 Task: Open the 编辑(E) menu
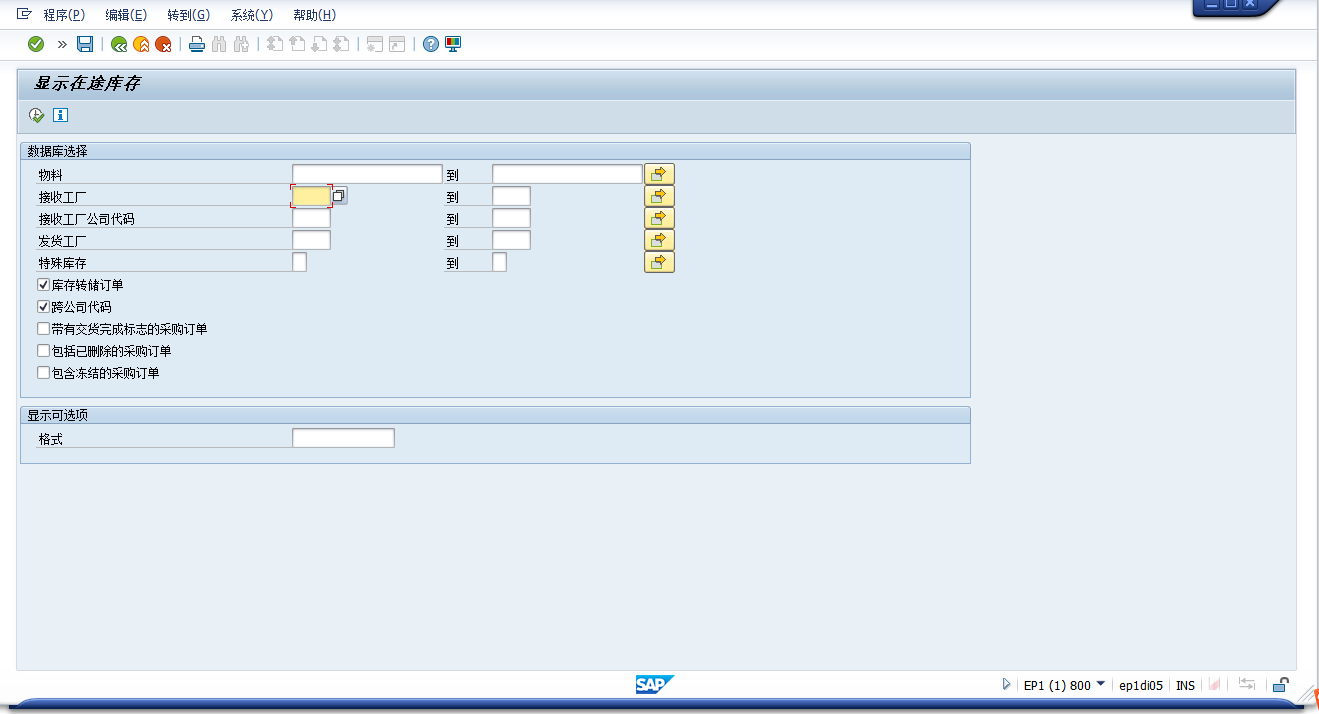(x=126, y=15)
